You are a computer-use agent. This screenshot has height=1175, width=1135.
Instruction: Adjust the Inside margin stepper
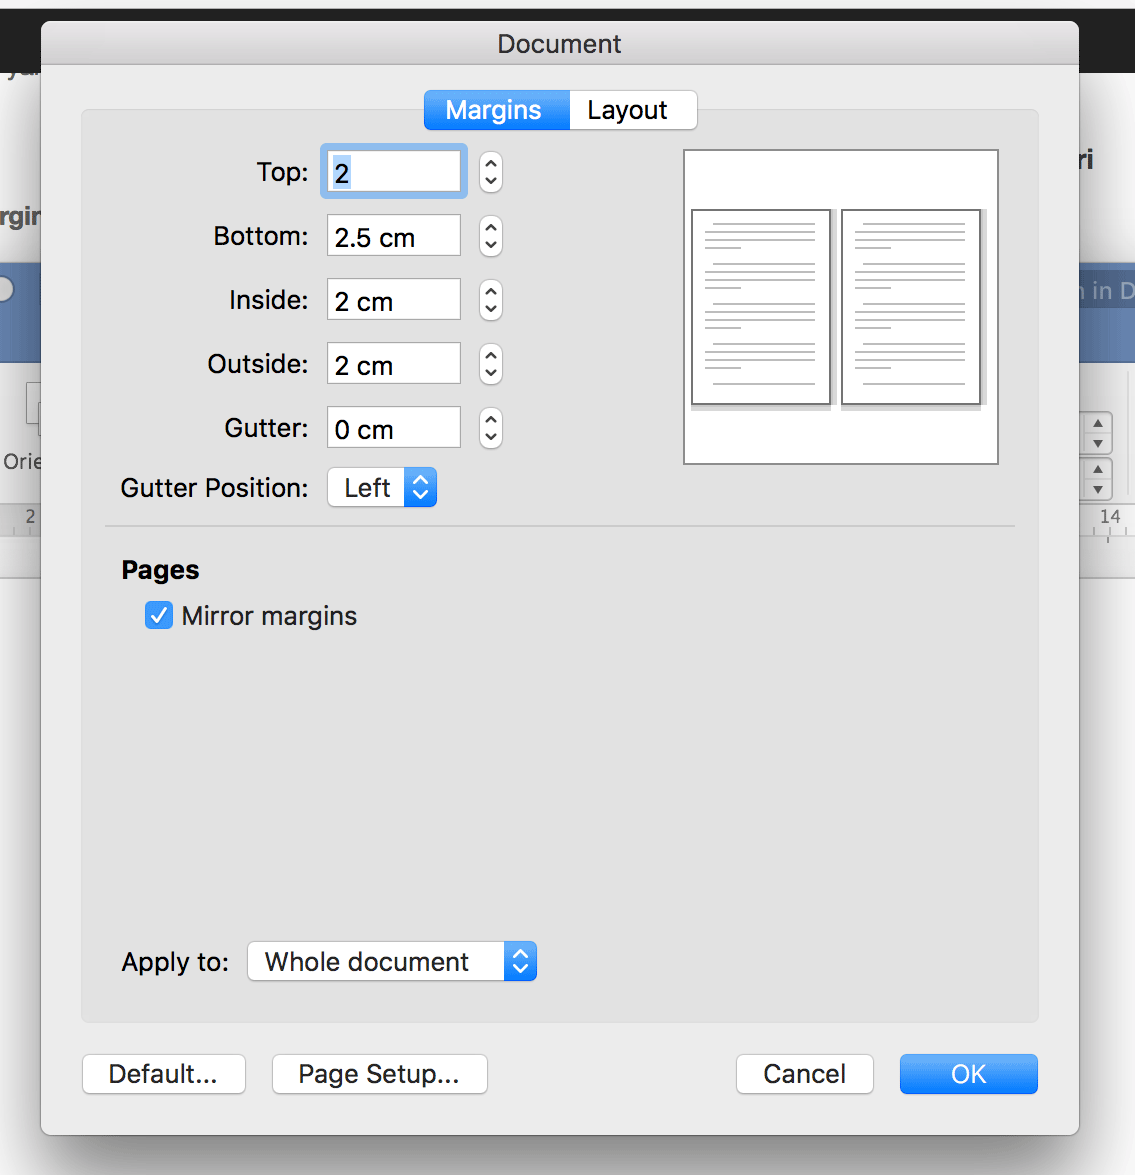point(491,300)
